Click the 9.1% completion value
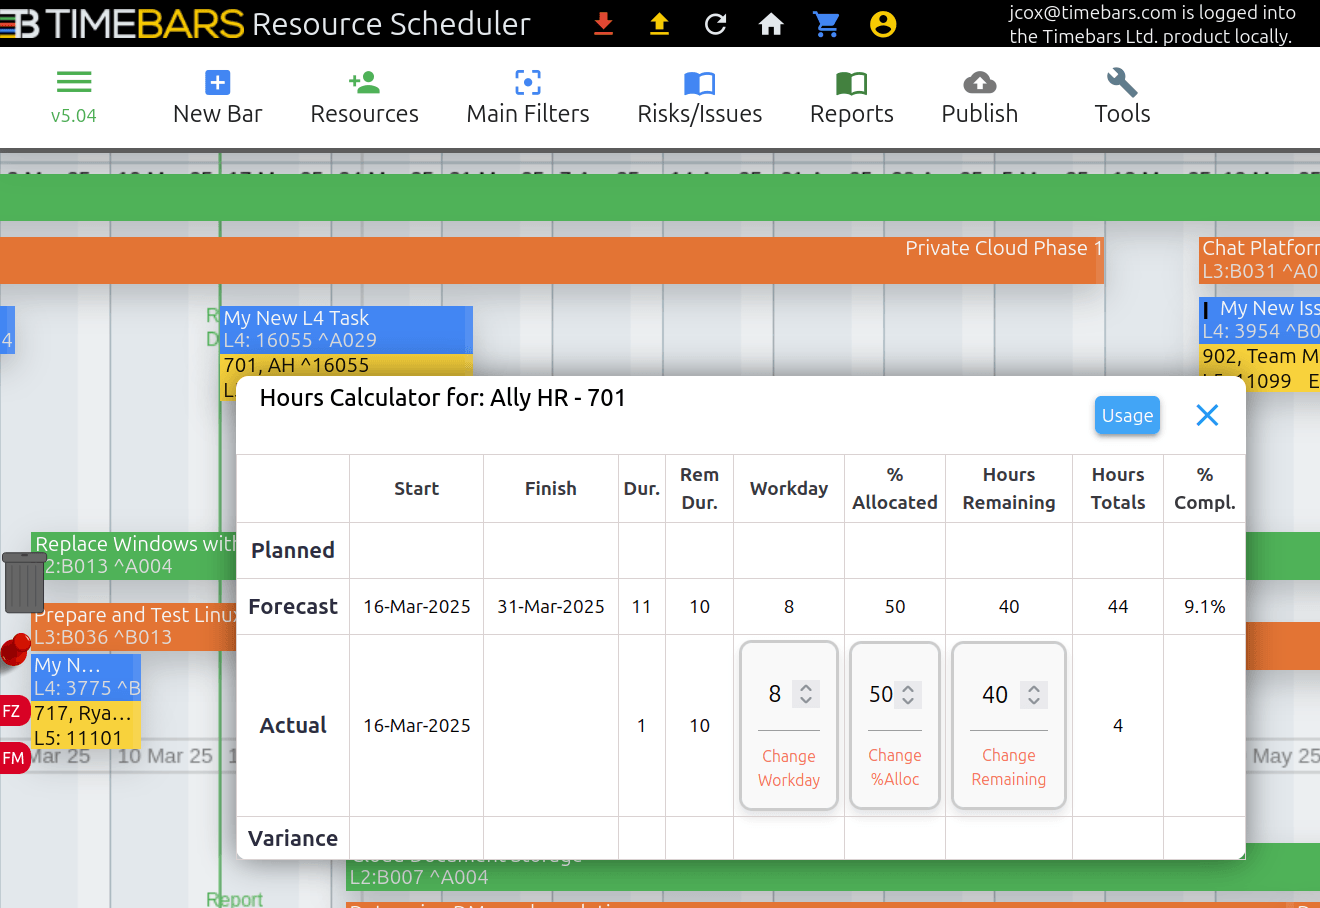Screen dimensions: 1320x908 [x=1204, y=606]
